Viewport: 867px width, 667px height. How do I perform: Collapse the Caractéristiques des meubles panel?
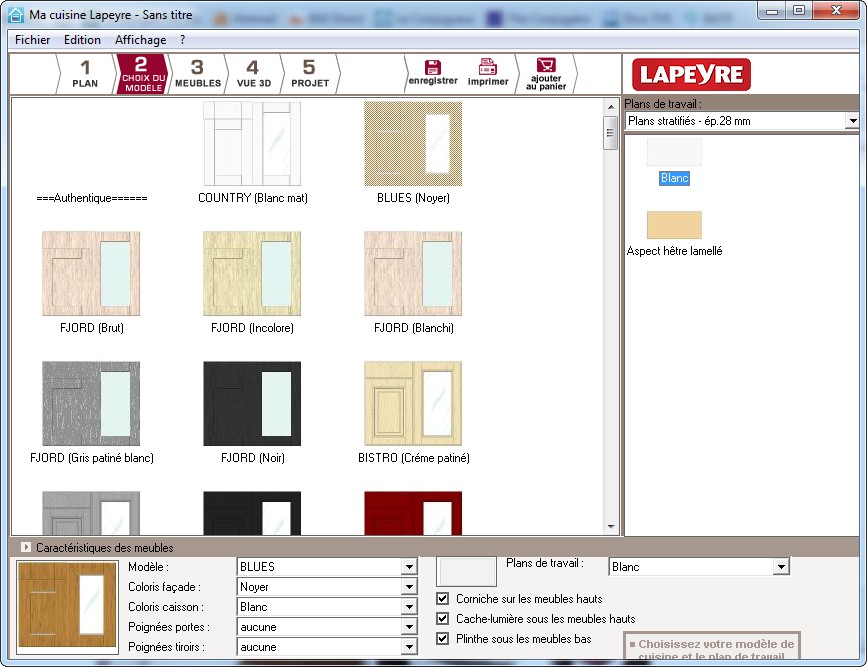25,548
